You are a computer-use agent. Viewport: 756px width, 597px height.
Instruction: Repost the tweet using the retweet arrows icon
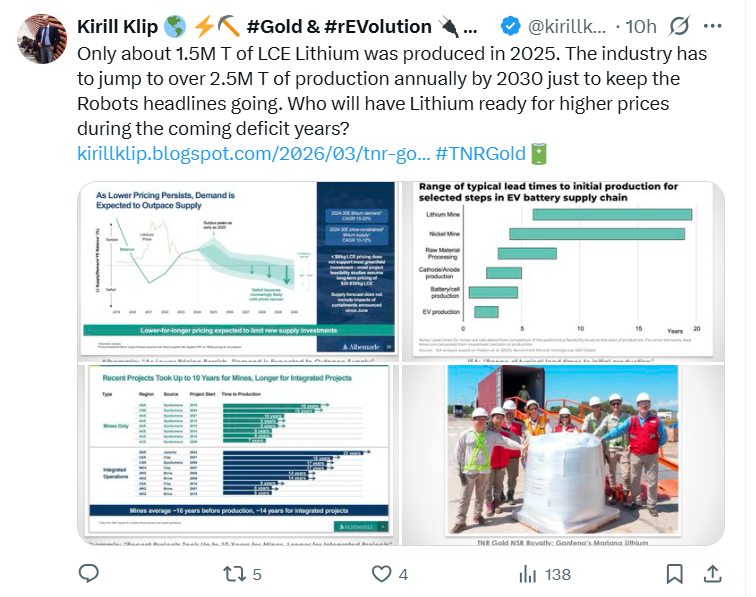(x=233, y=573)
